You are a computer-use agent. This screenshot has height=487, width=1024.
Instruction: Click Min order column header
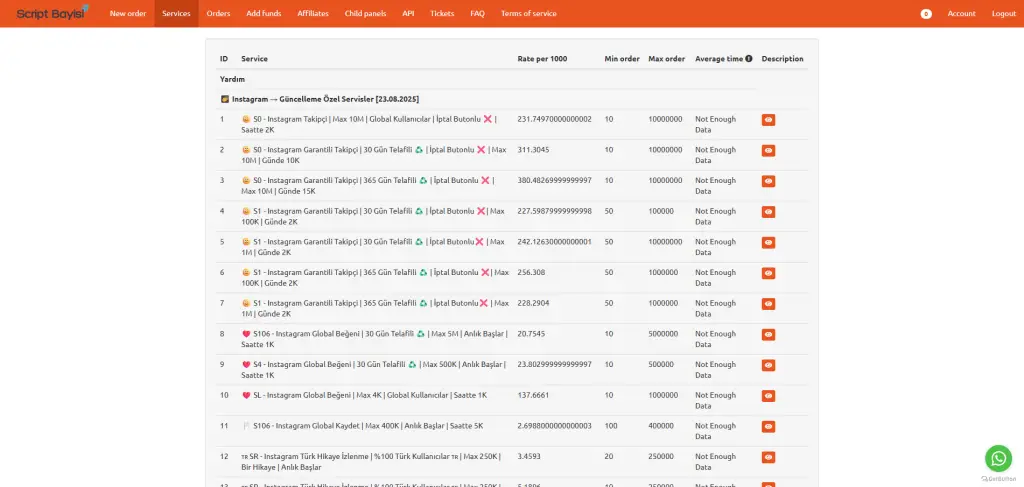622,59
